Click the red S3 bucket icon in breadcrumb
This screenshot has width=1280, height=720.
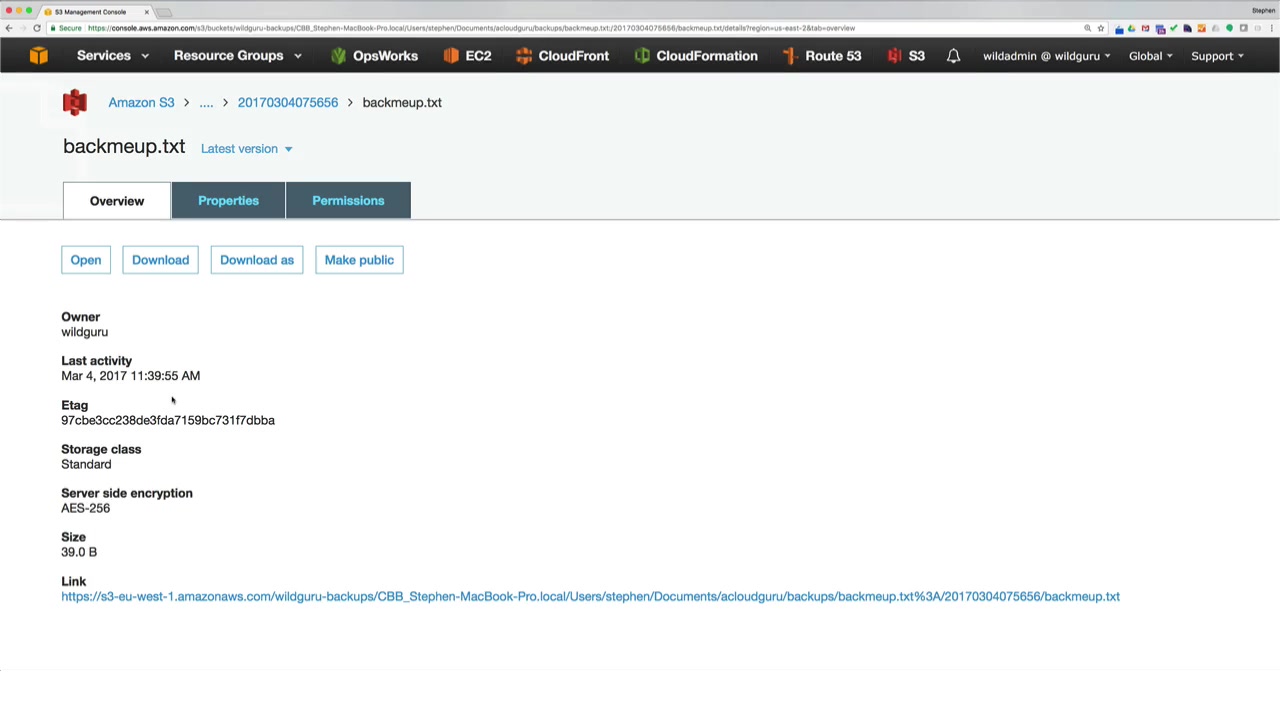pos(75,102)
